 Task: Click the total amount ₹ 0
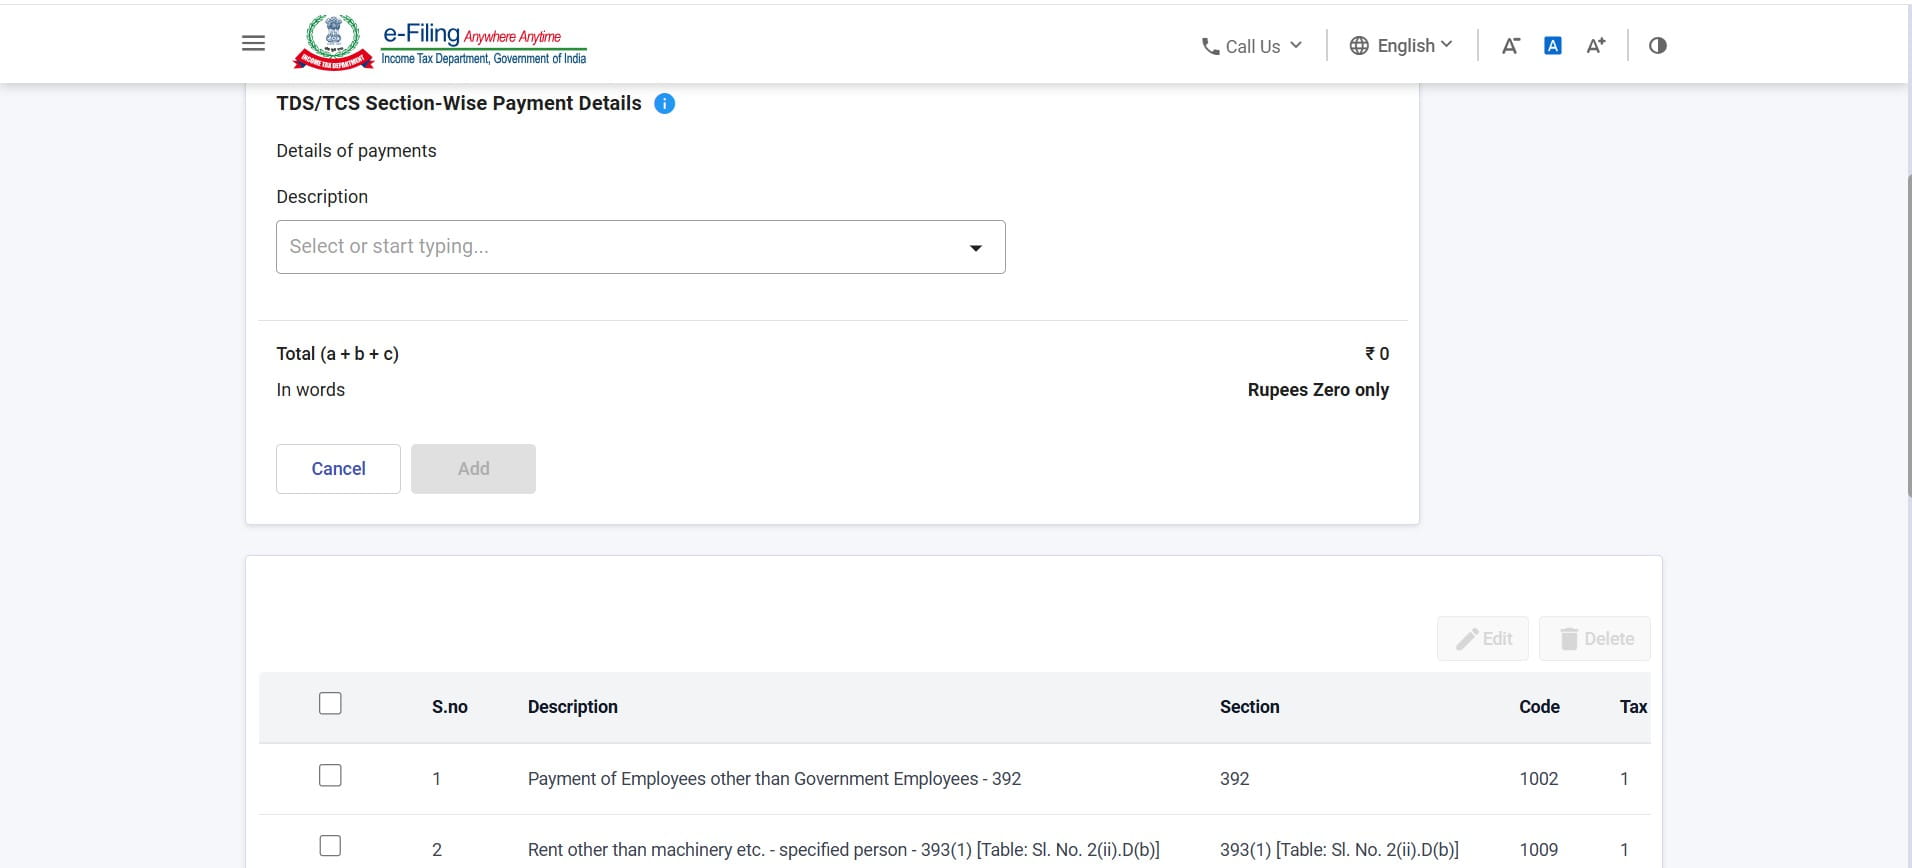coord(1377,354)
